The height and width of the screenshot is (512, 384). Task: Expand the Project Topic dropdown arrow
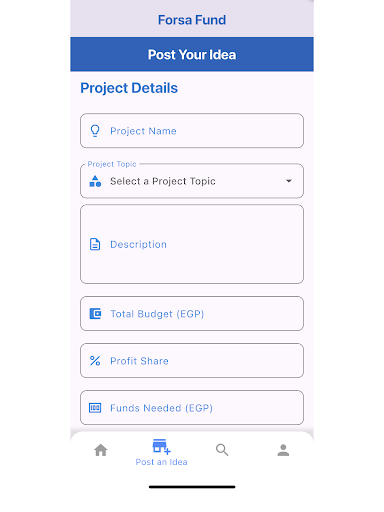289,181
